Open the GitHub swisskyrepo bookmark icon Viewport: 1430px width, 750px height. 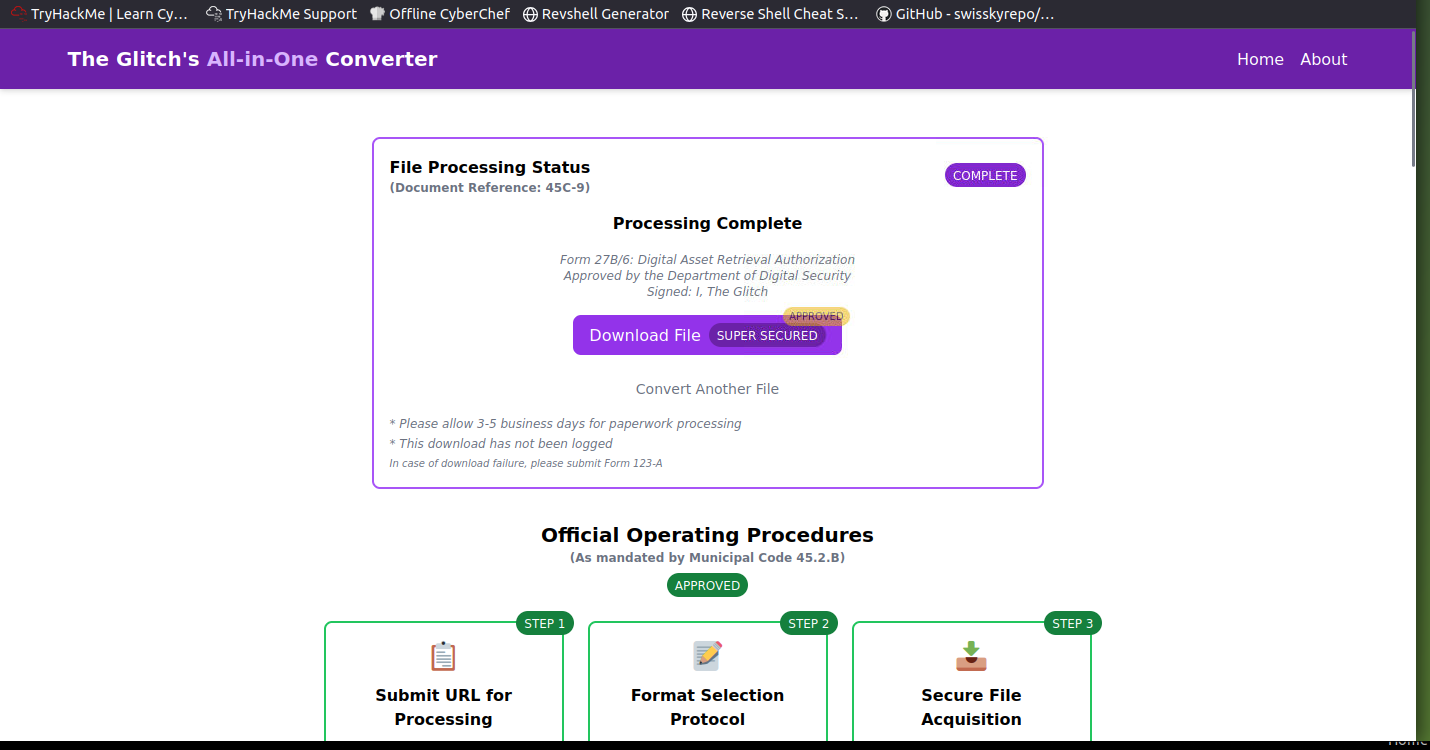coord(883,14)
